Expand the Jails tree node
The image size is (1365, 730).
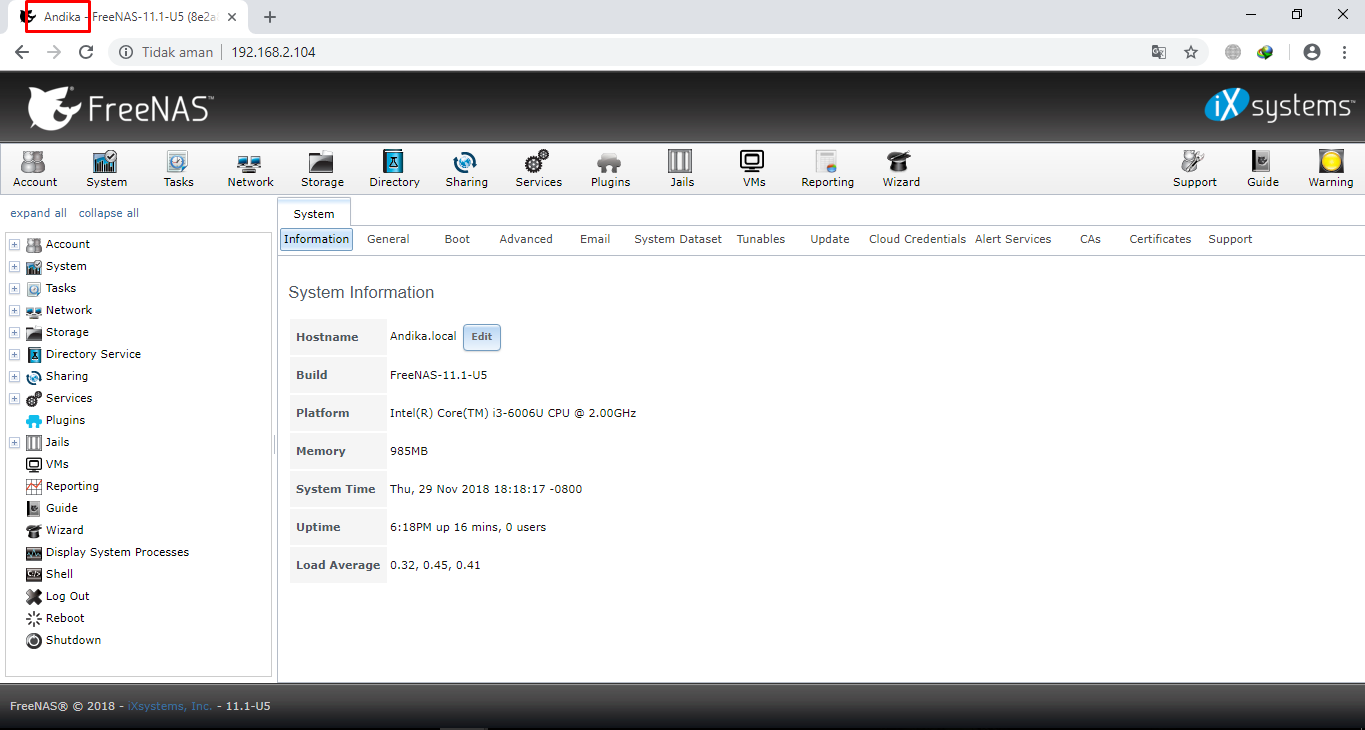pos(14,442)
